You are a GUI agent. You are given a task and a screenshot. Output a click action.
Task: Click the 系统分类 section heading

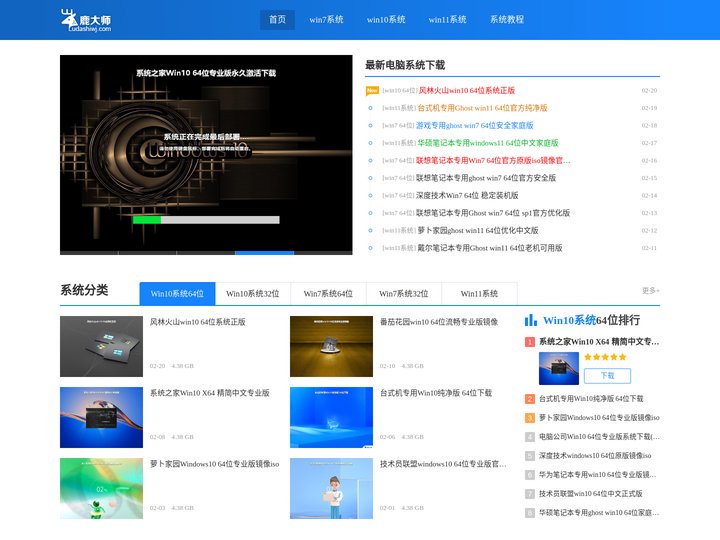(84, 290)
